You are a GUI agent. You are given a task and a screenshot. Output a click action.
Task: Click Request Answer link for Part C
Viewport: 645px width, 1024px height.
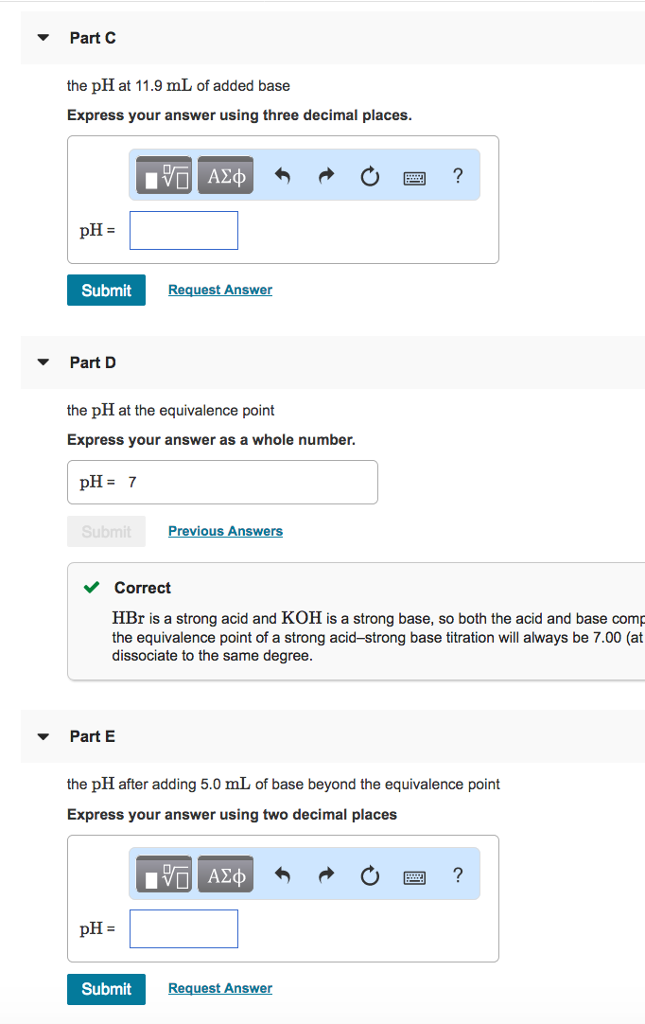pos(220,290)
